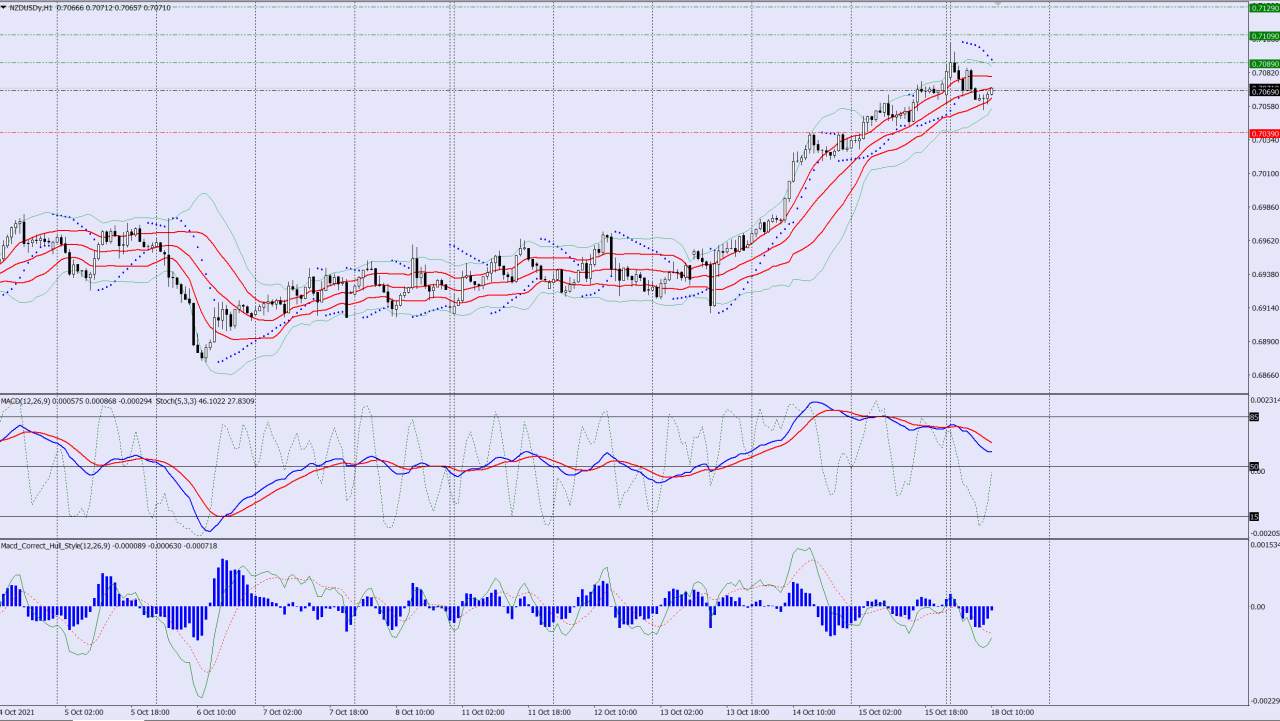The width and height of the screenshot is (1280, 721).
Task: Click the chart shift marker on the top edge
Action: click(996, 4)
